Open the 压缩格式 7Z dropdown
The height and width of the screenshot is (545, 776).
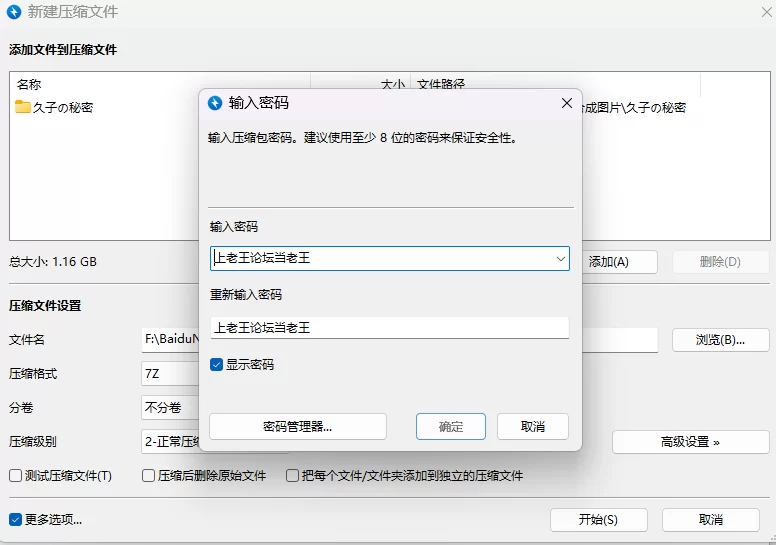pos(170,373)
